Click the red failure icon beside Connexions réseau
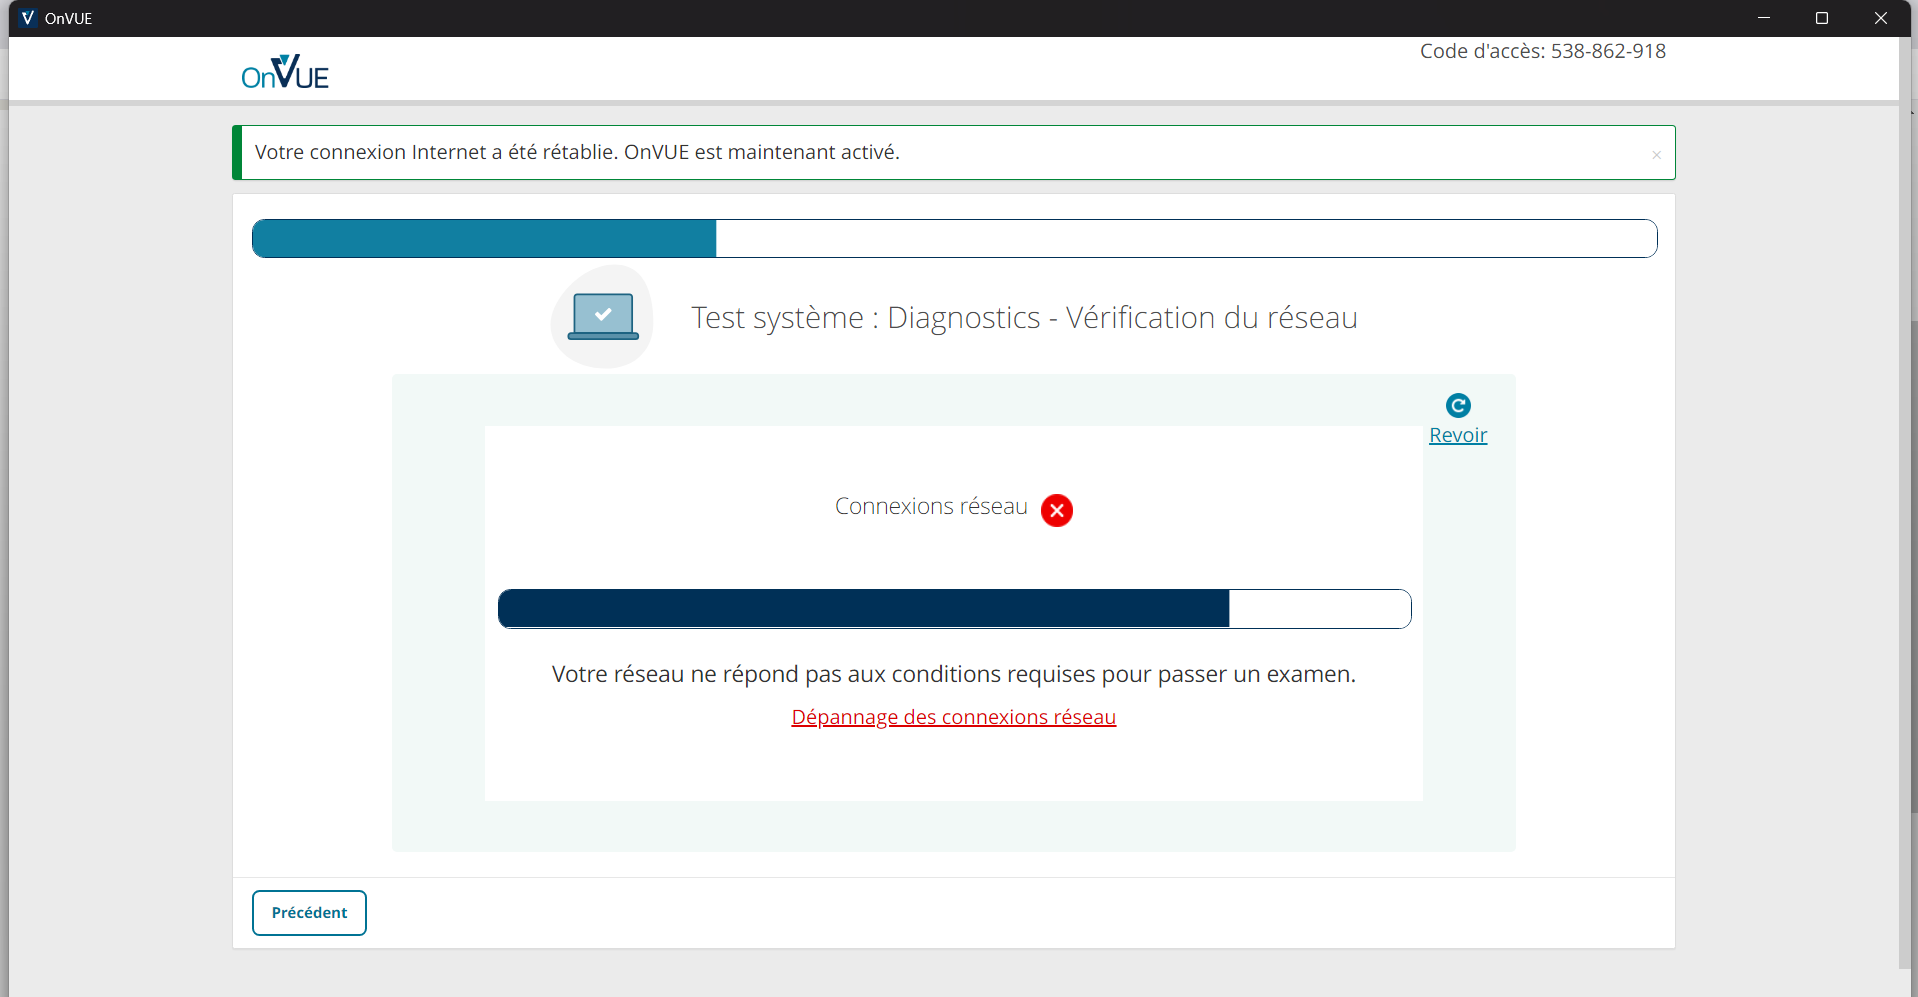Screen dimensions: 1918x997 pos(1057,510)
